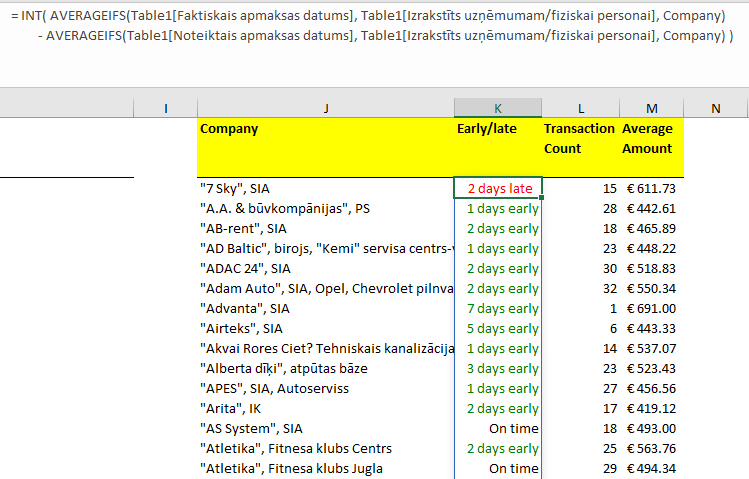
Task: Select the "Advanta", SIA cell
Action: [326, 309]
